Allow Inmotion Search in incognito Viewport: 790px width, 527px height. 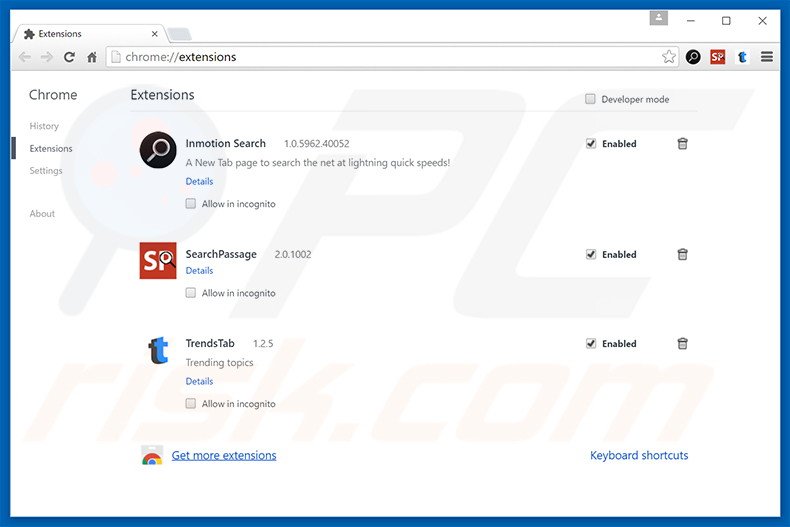pyautogui.click(x=190, y=204)
